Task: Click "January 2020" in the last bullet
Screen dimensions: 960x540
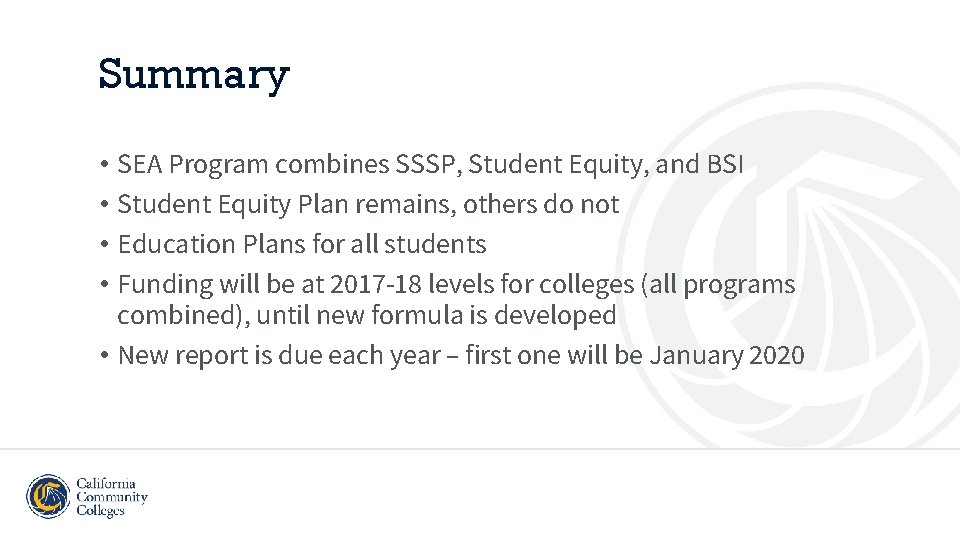Action: (x=727, y=355)
